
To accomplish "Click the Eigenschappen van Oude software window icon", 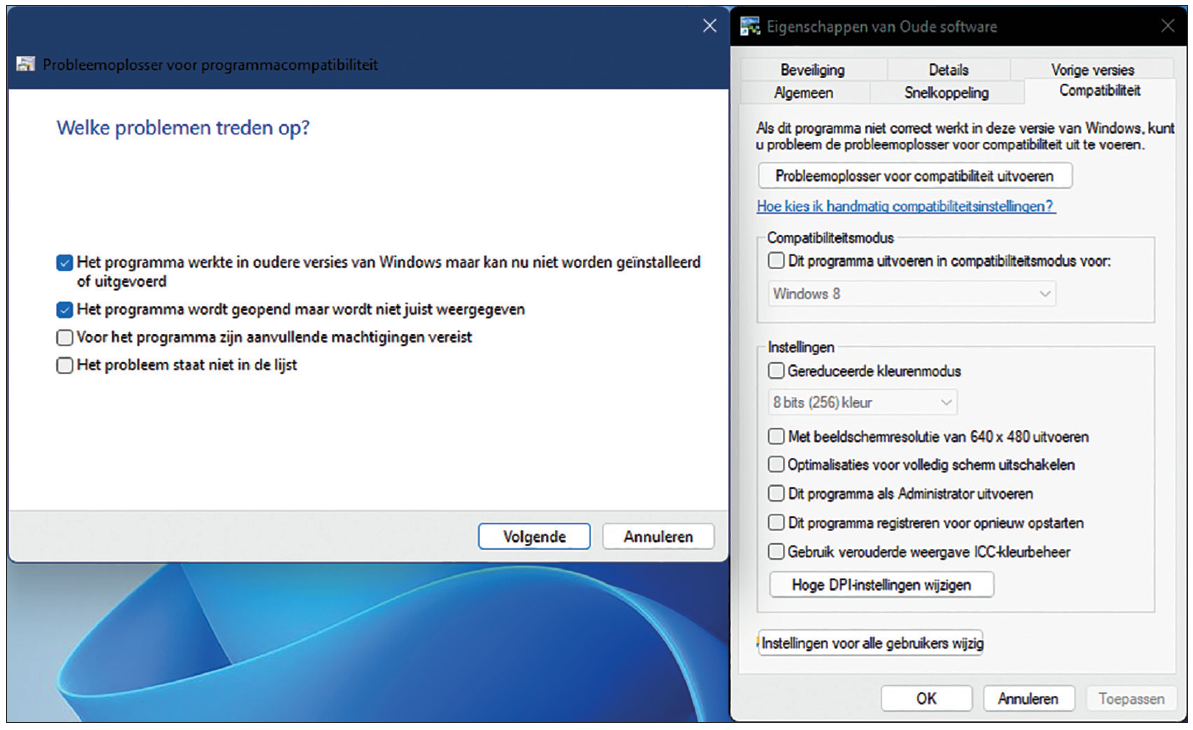I will click(750, 27).
